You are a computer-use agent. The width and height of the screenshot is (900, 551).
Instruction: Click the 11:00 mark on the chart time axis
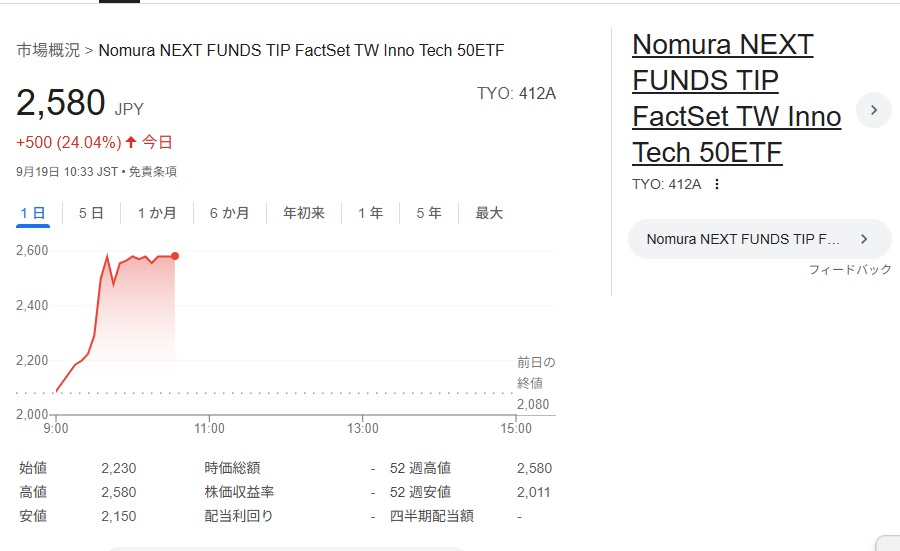[209, 428]
